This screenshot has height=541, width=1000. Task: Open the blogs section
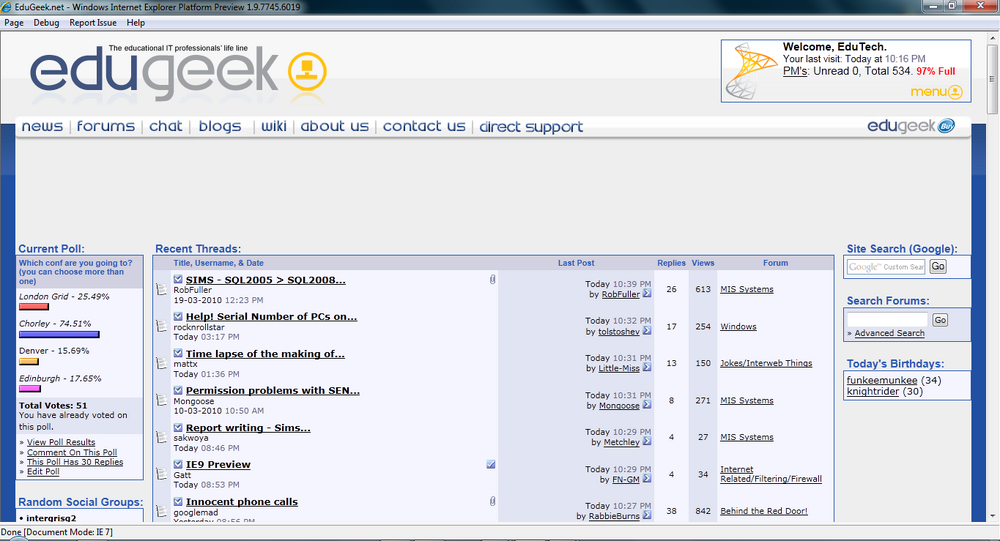tap(220, 126)
